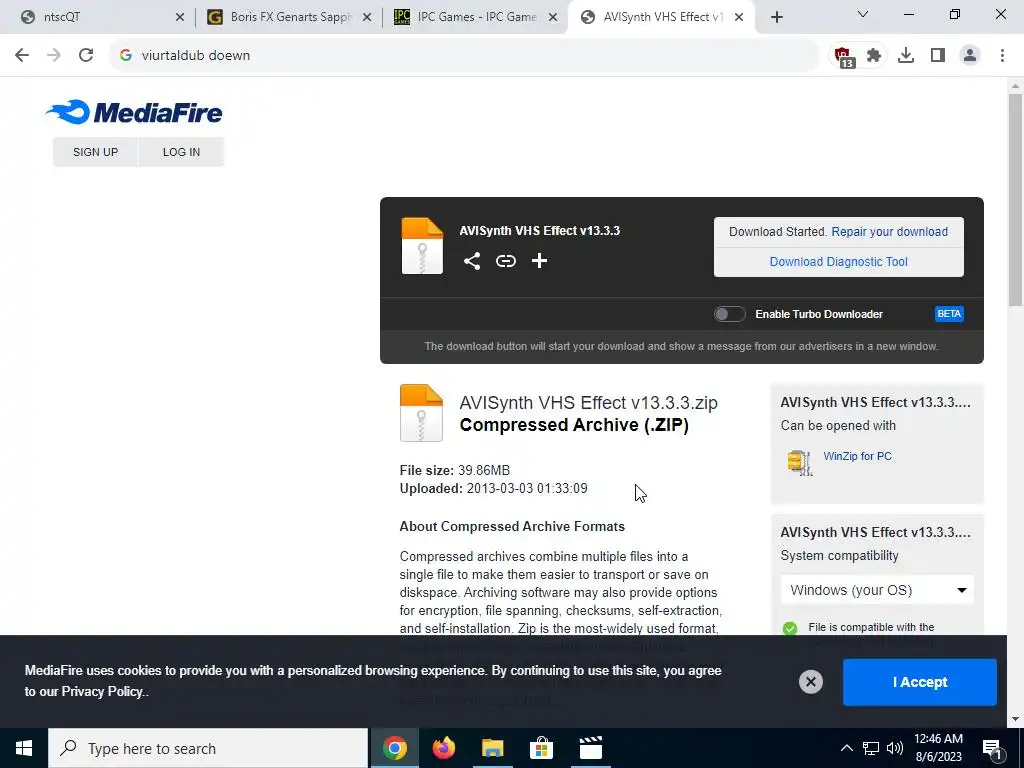Go back with the browser back arrow
The height and width of the screenshot is (768, 1024).
point(22,56)
